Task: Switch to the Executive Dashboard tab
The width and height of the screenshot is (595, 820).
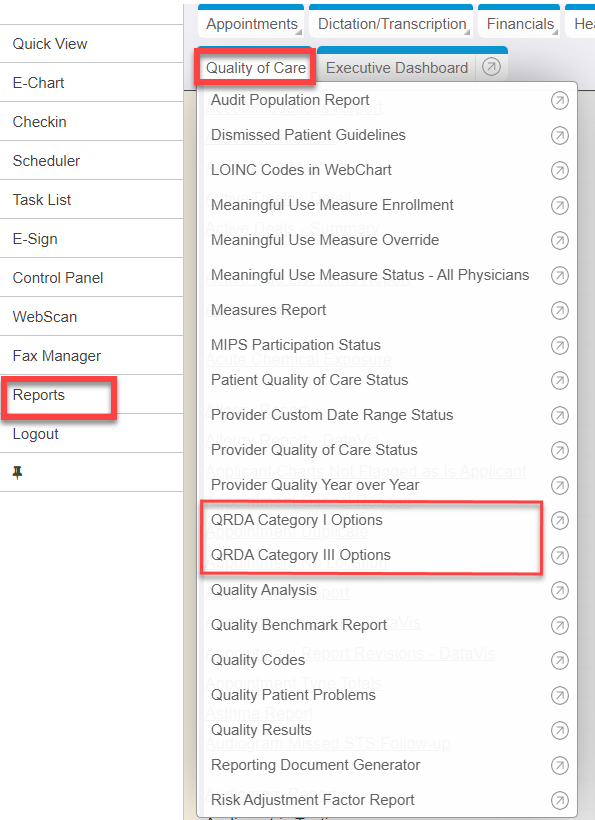Action: pos(397,68)
